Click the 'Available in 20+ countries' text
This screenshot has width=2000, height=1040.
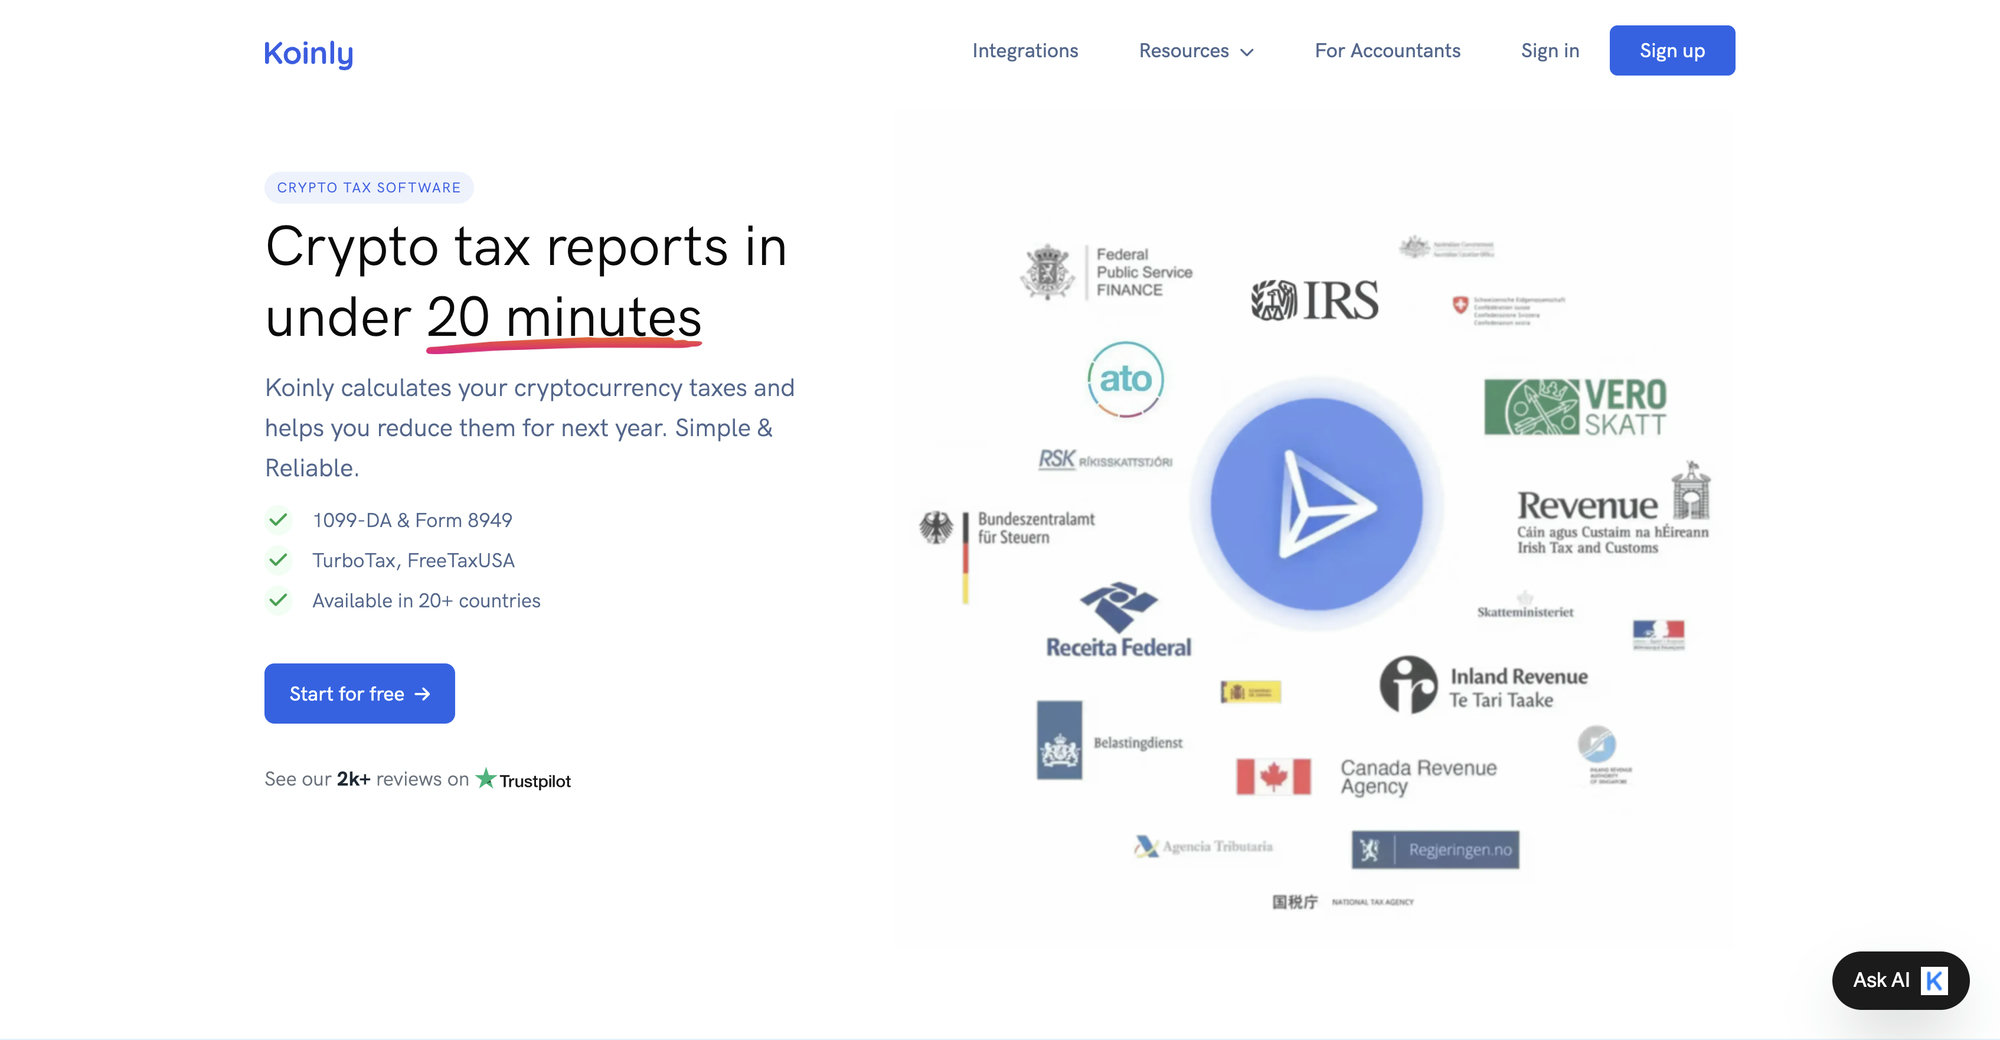[426, 600]
